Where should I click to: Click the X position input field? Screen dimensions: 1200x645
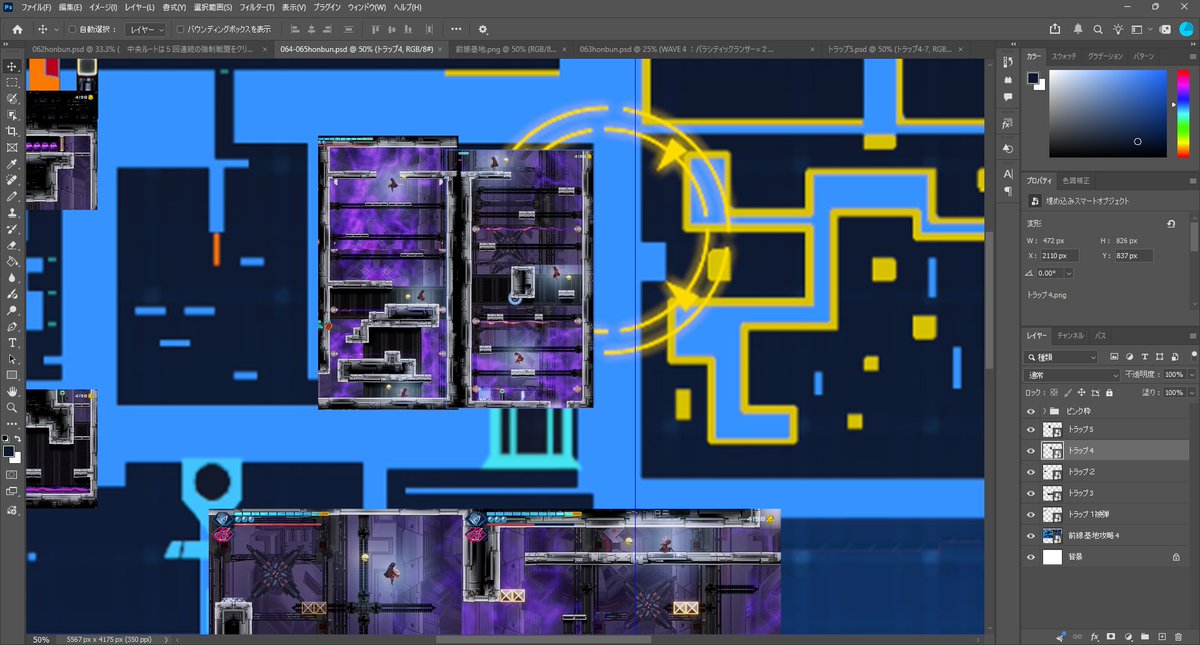coord(1060,256)
